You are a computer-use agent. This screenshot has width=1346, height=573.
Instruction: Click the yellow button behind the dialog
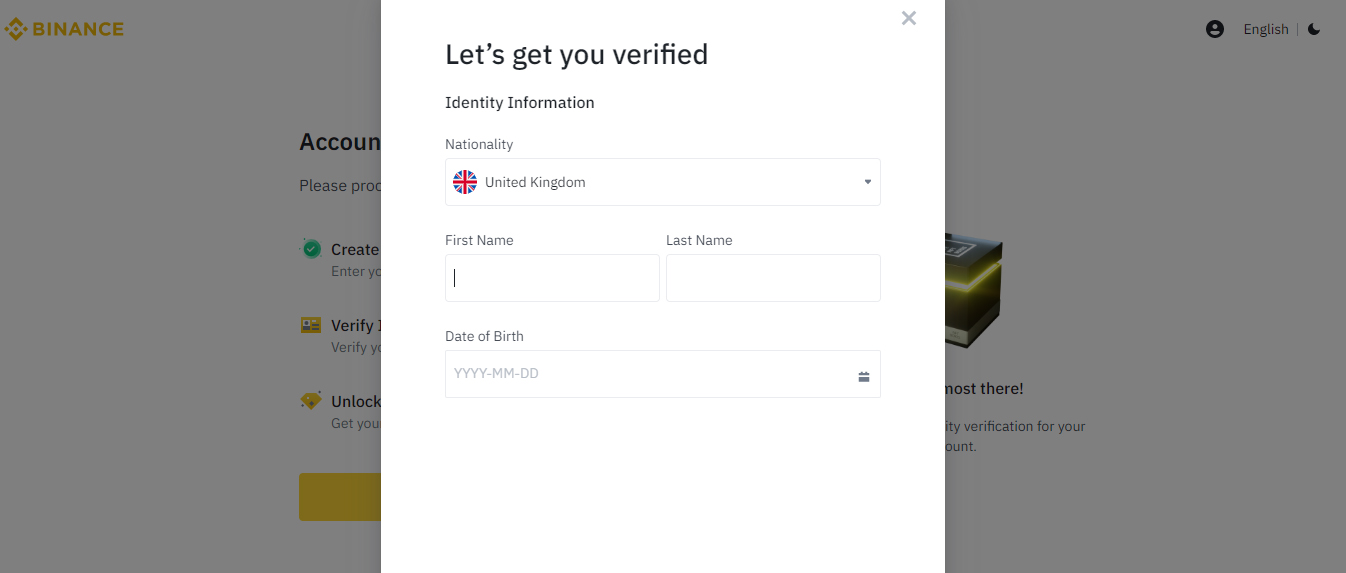click(x=340, y=497)
